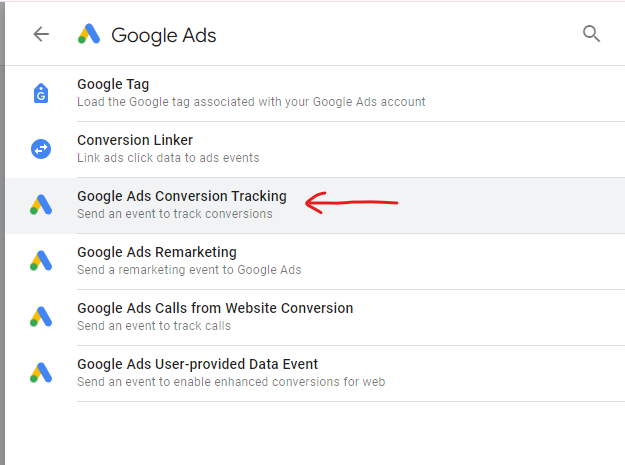The image size is (625, 465).
Task: Choose Google Ads User-provided Data Event
Action: [315, 373]
